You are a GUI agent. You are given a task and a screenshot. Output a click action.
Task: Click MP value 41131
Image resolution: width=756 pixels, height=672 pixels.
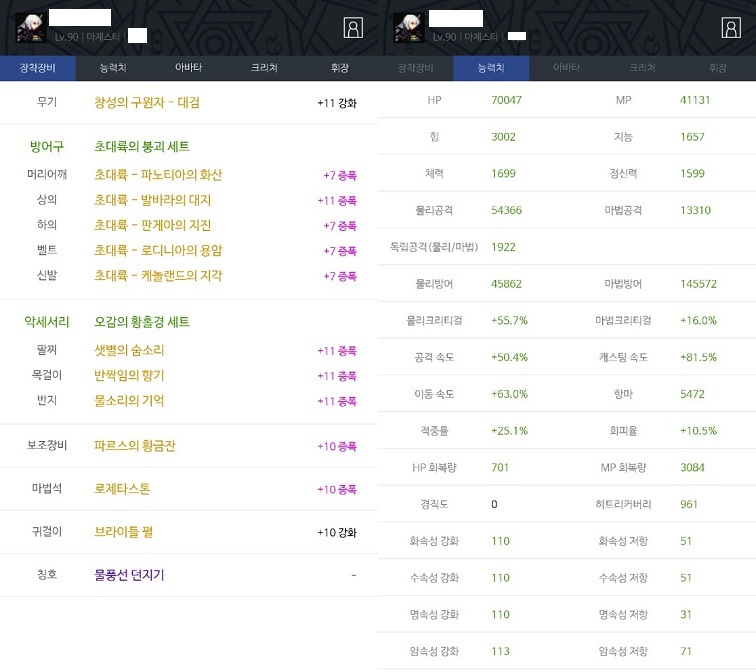pyautogui.click(x=695, y=100)
